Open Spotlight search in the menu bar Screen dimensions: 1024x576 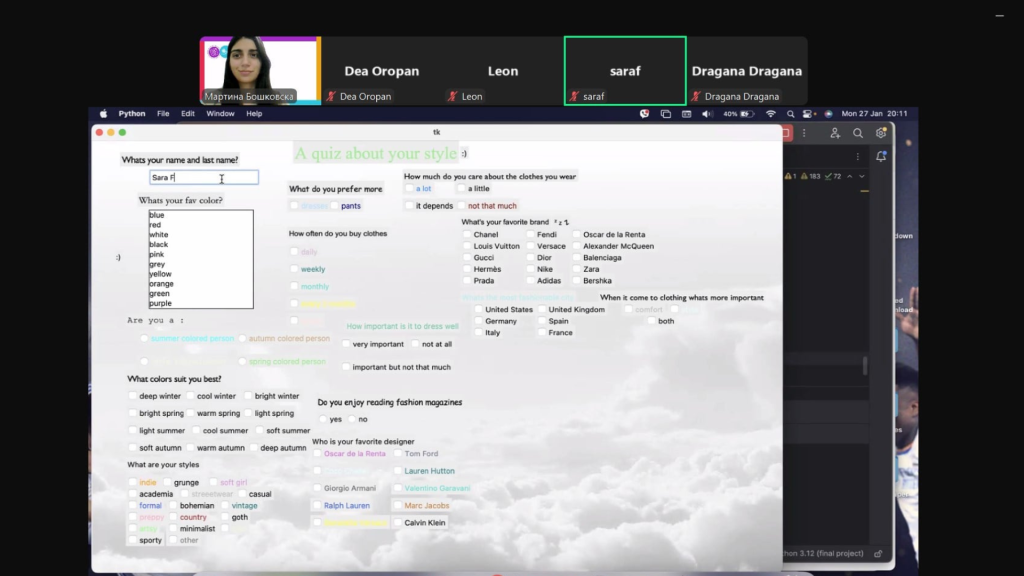[x=790, y=114]
